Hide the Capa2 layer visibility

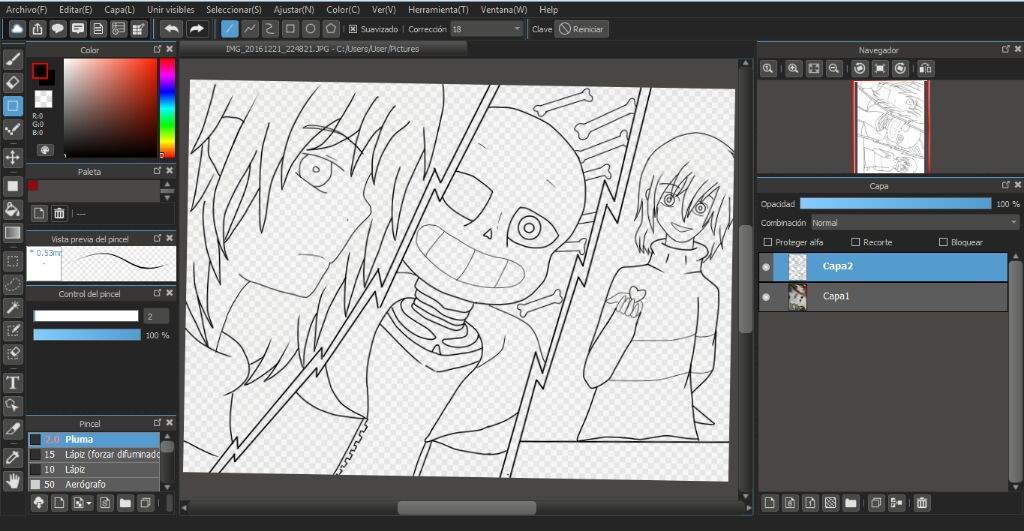pyautogui.click(x=766, y=266)
